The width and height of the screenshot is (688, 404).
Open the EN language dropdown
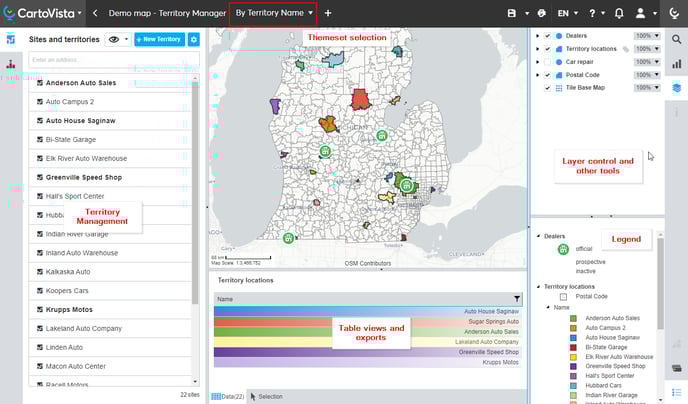coord(568,13)
